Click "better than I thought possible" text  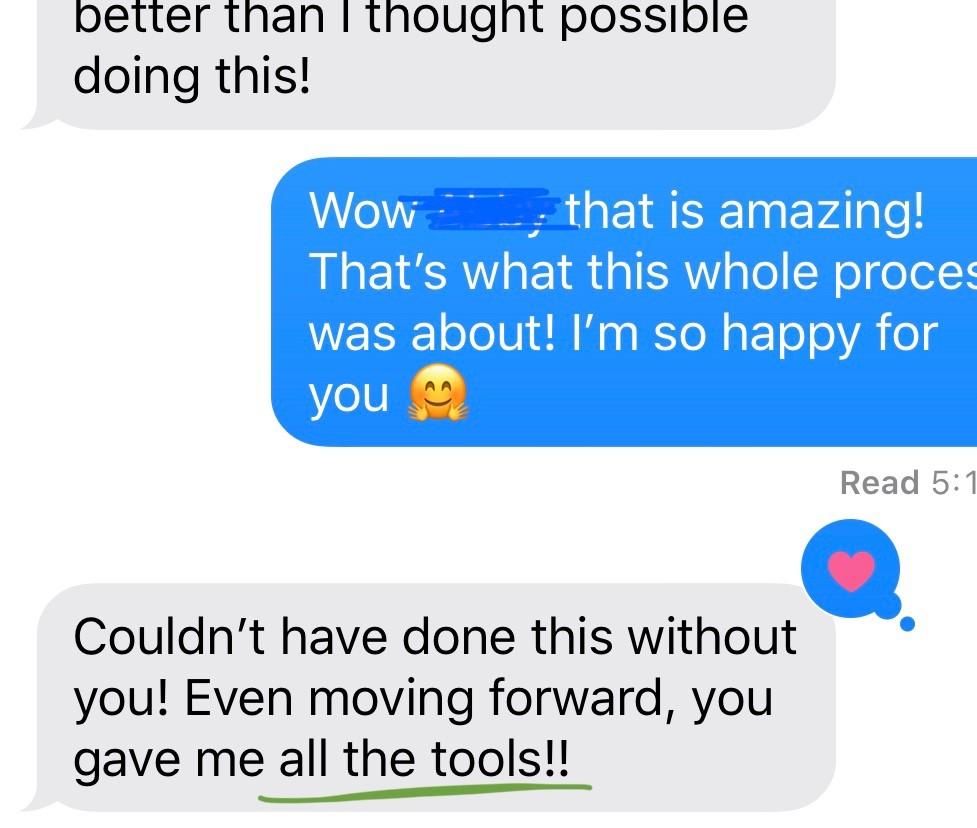[411, 17]
